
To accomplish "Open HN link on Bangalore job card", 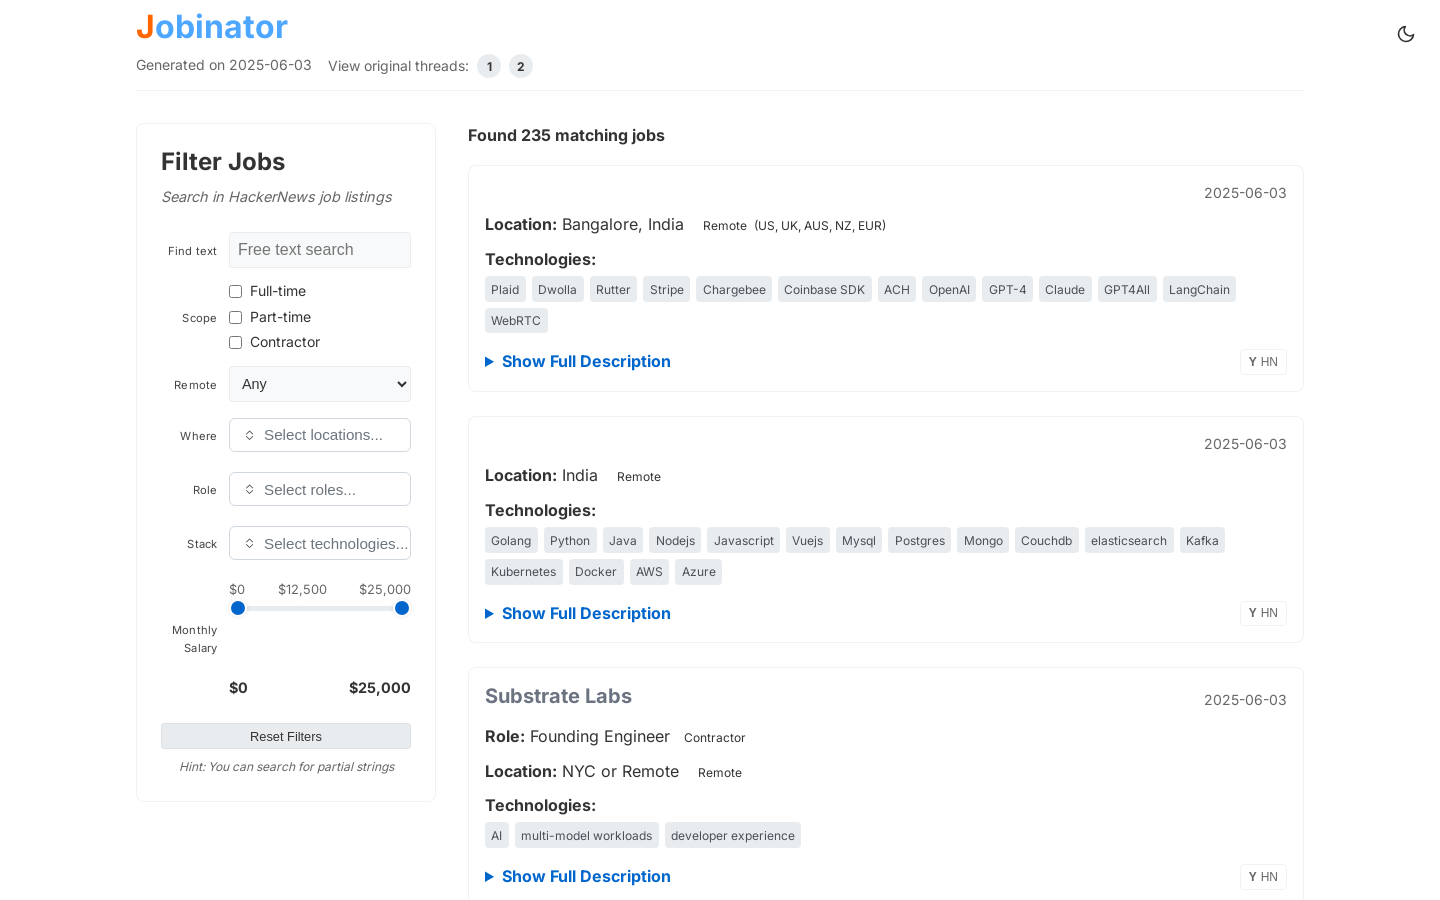I will (1263, 362).
